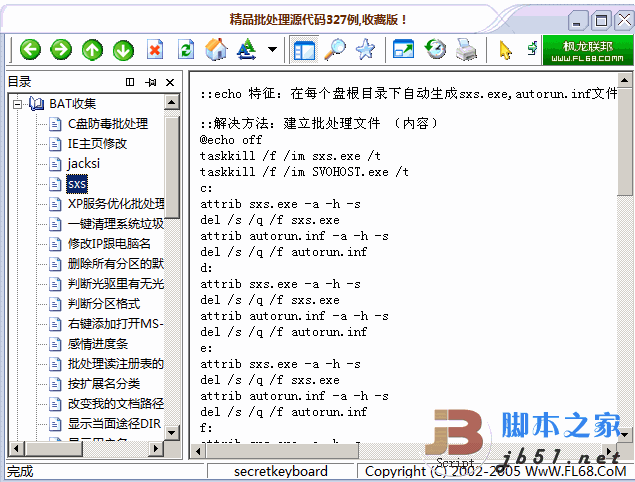Collapse the BAT收集 tree node

pyautogui.click(x=18, y=103)
